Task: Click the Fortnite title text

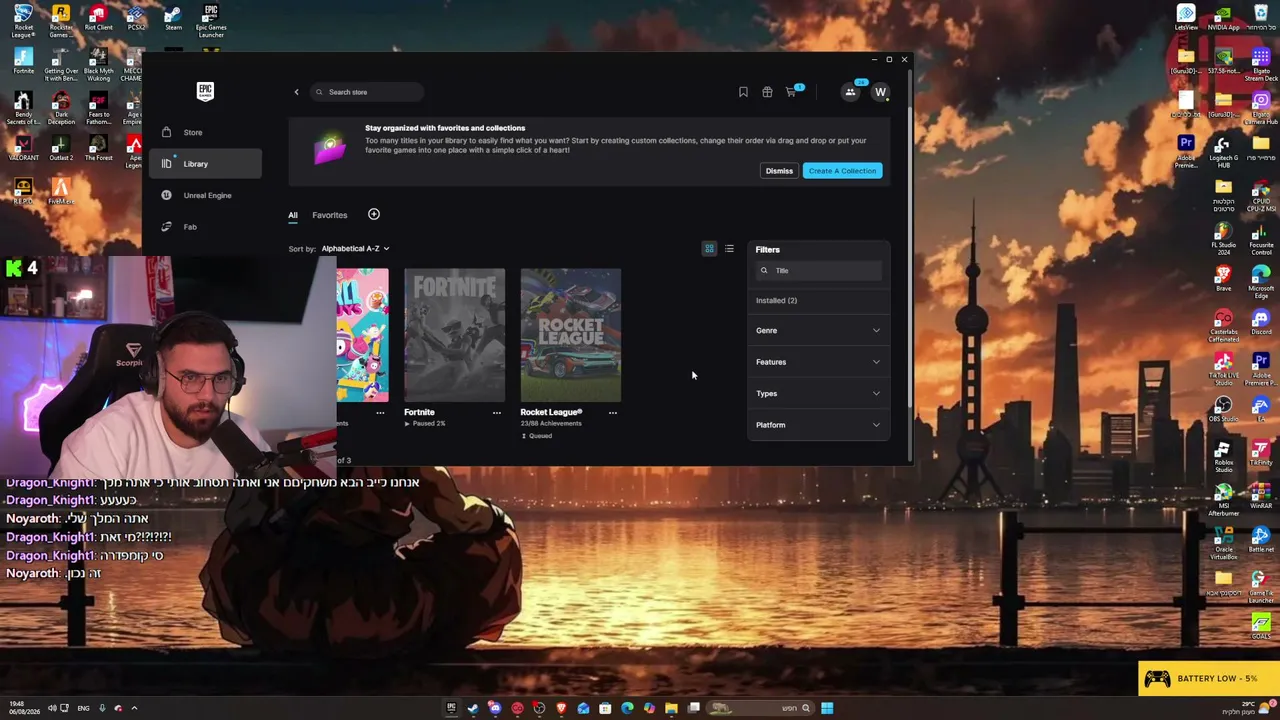Action: (x=419, y=412)
